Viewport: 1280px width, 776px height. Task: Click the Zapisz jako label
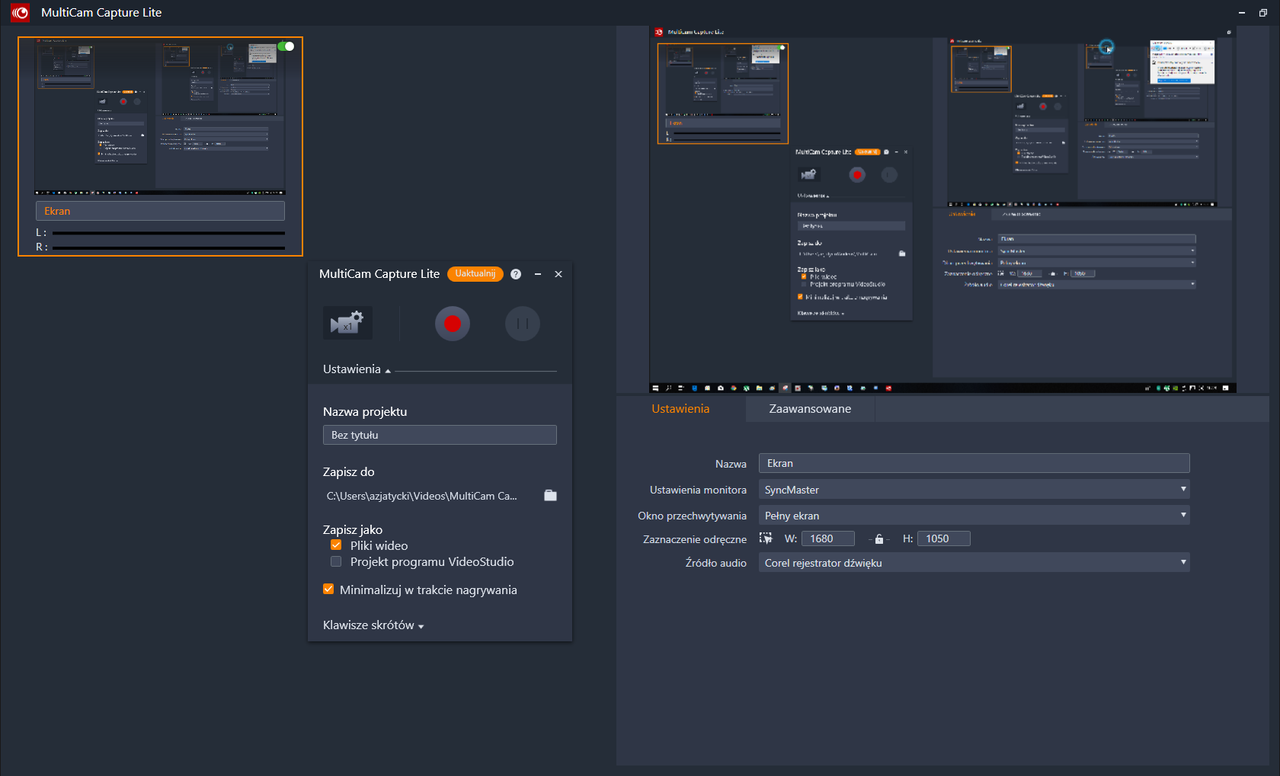pos(352,530)
